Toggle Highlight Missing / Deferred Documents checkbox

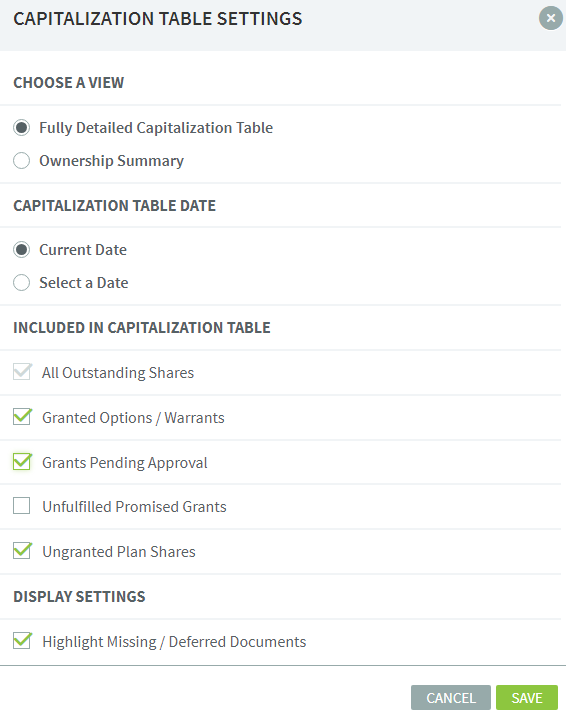22,640
